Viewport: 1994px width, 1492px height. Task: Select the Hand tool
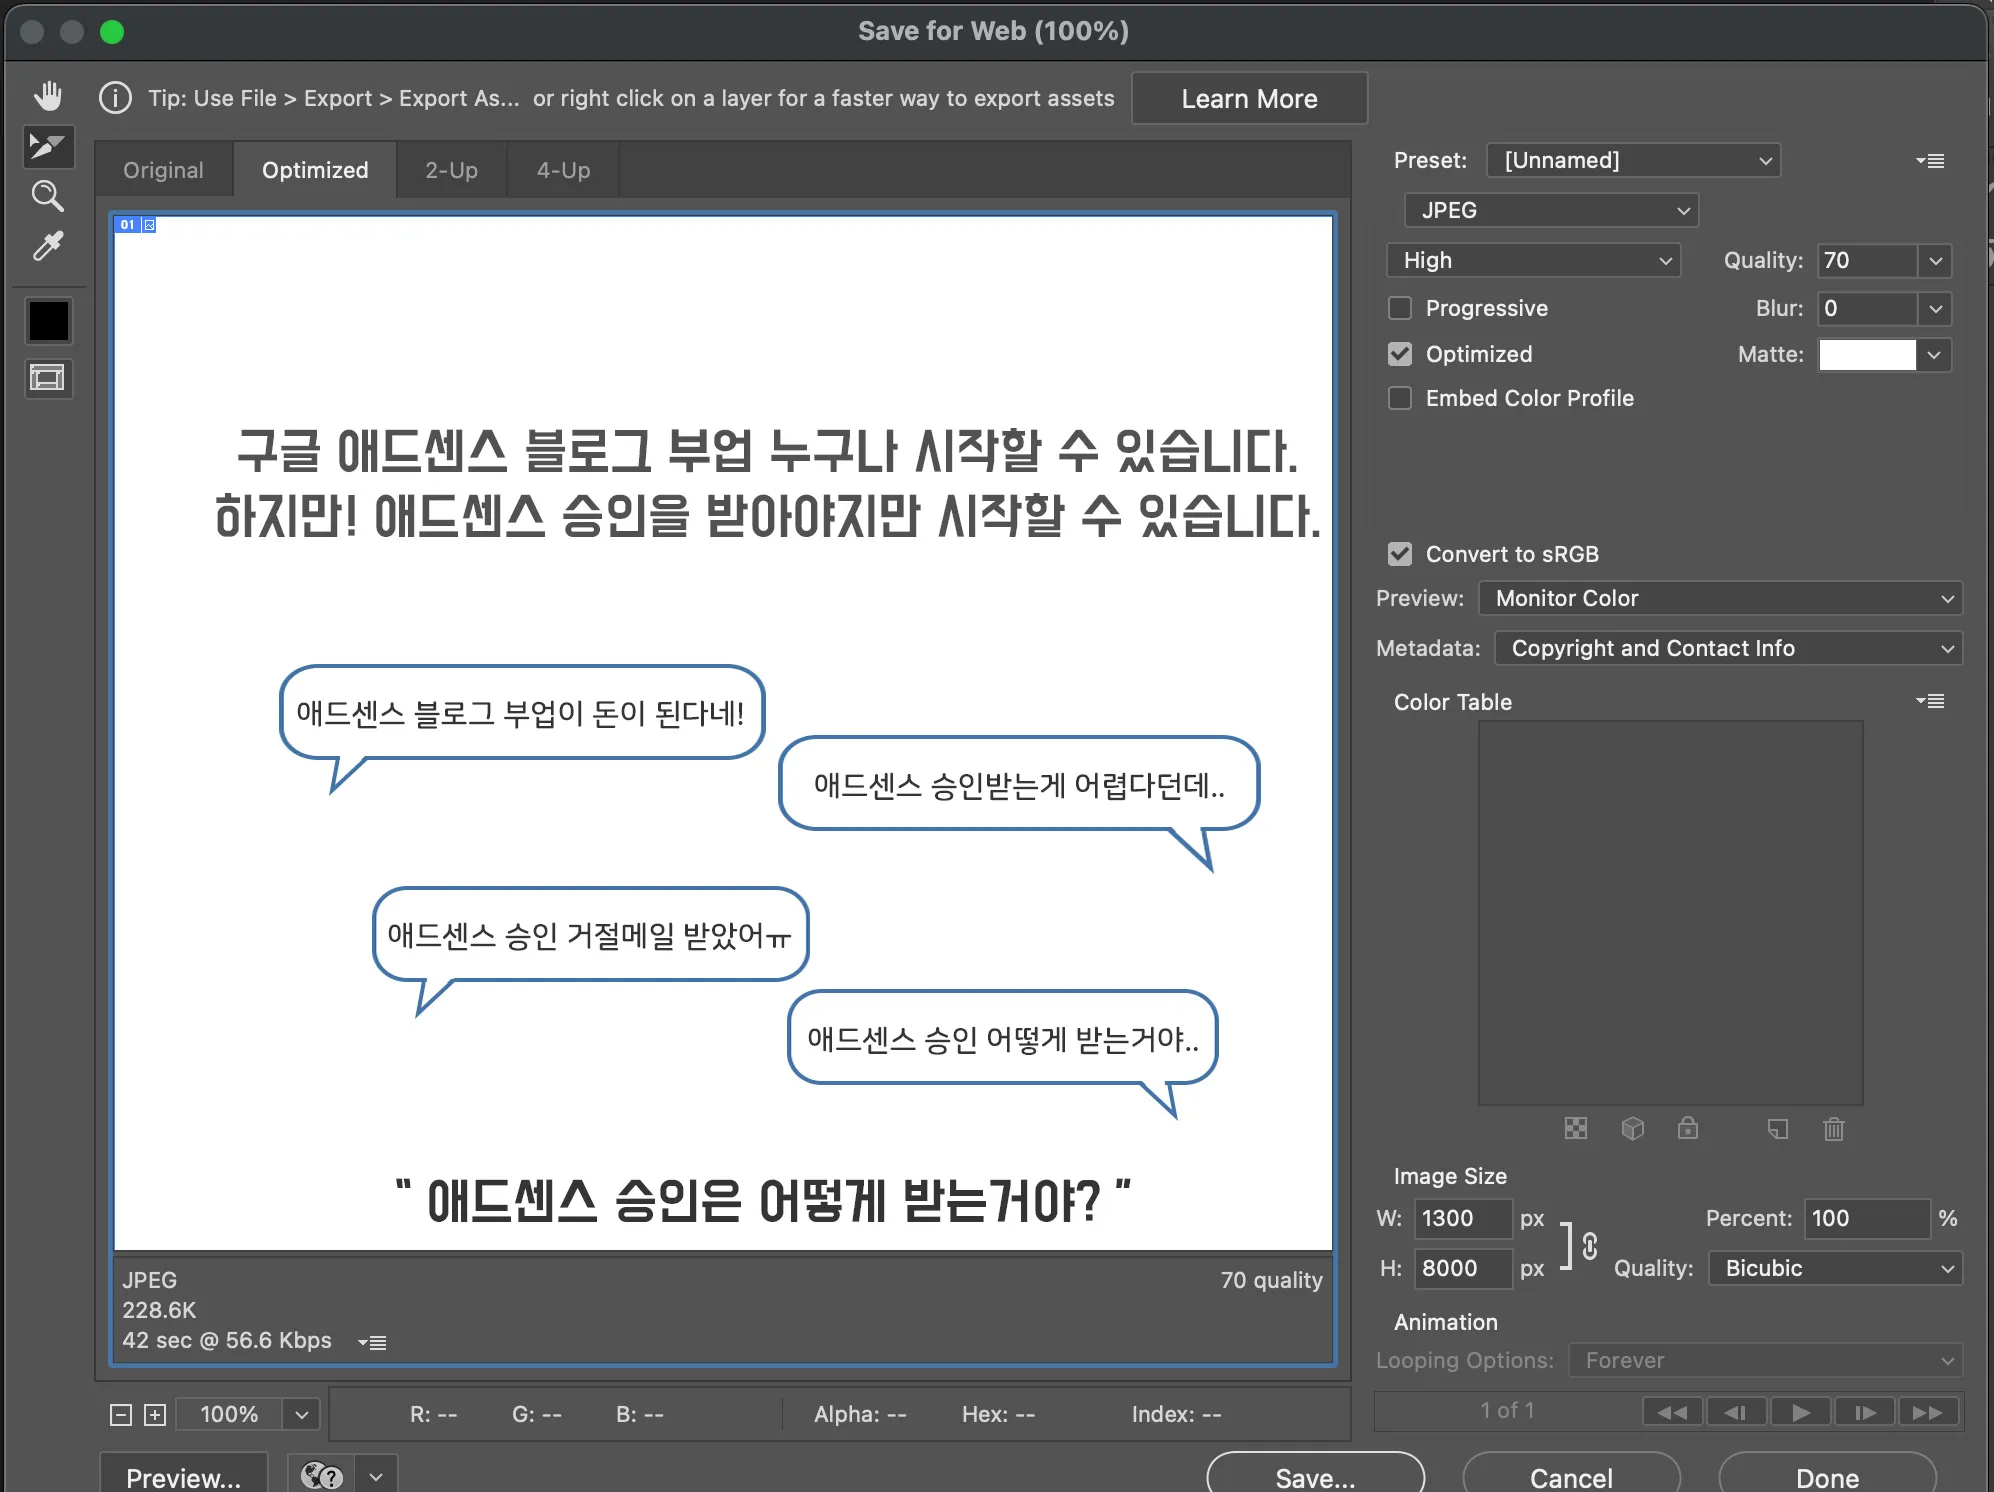(48, 97)
